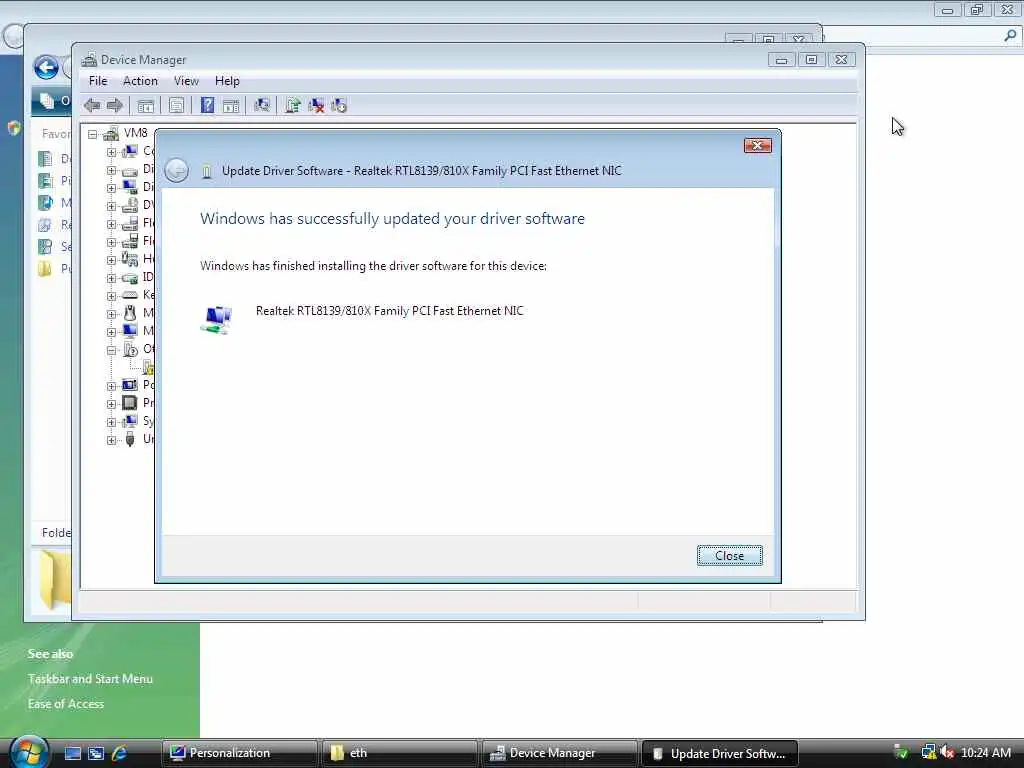Viewport: 1024px width, 768px height.
Task: Click the Forward arrow in Device Manager toolbar
Action: (x=115, y=105)
